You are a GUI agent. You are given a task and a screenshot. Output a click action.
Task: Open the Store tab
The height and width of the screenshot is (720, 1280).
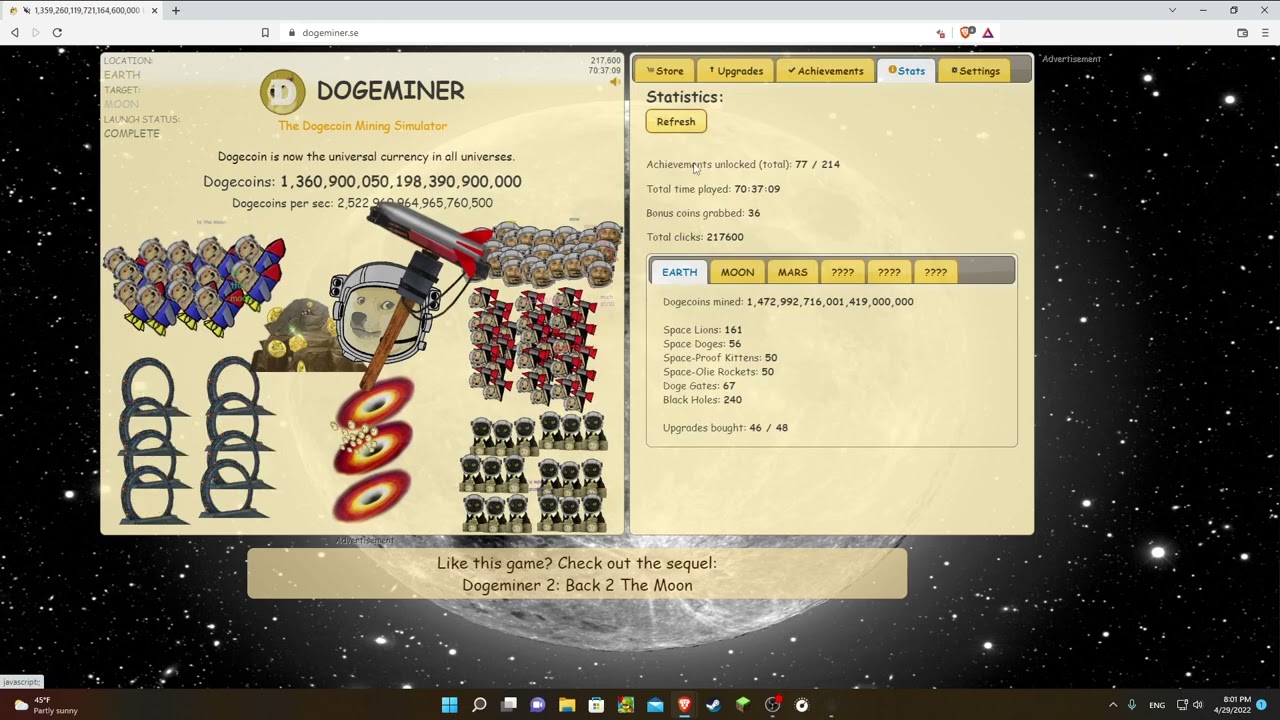(x=665, y=71)
